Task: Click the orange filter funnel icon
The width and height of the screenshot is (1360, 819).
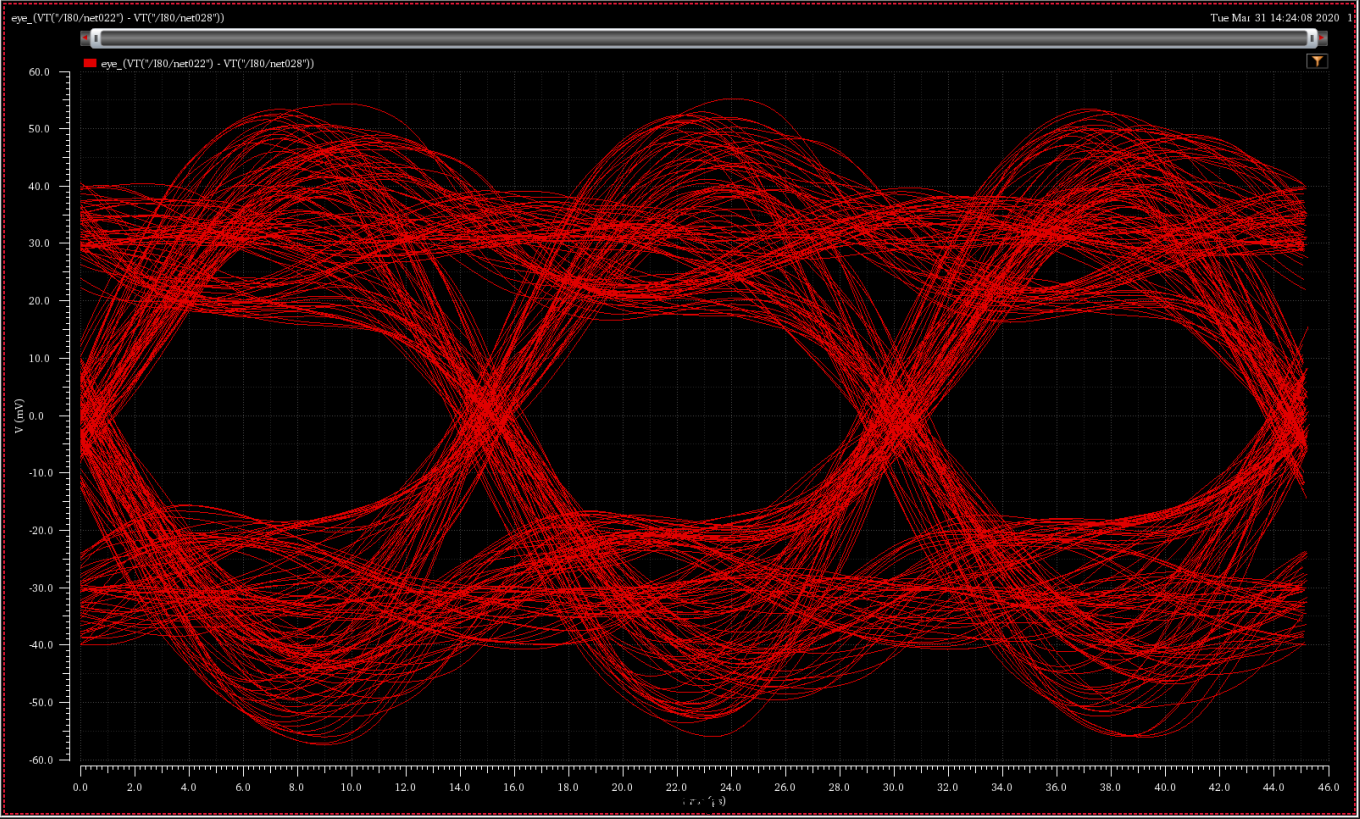Action: point(1317,61)
